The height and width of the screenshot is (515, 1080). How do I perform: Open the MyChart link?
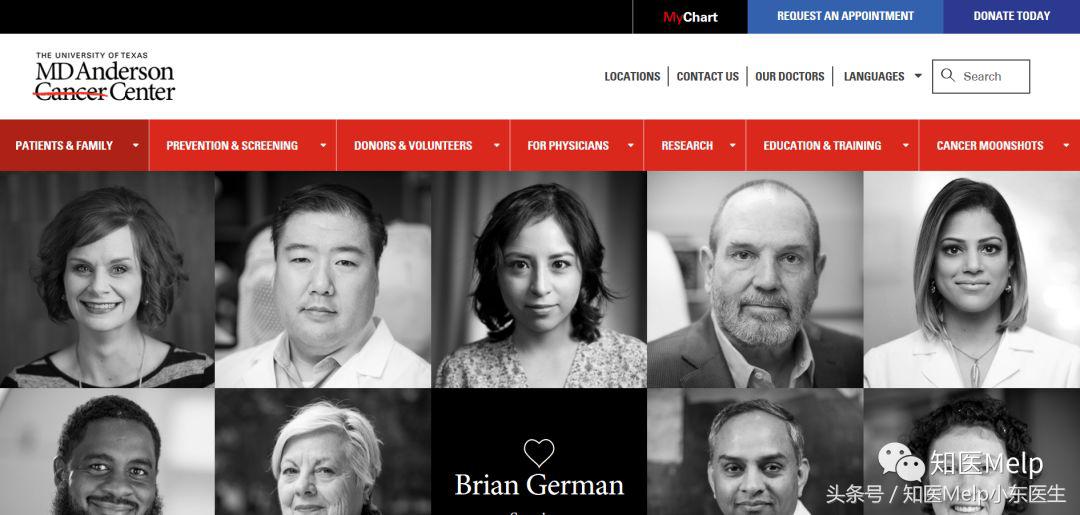[690, 17]
